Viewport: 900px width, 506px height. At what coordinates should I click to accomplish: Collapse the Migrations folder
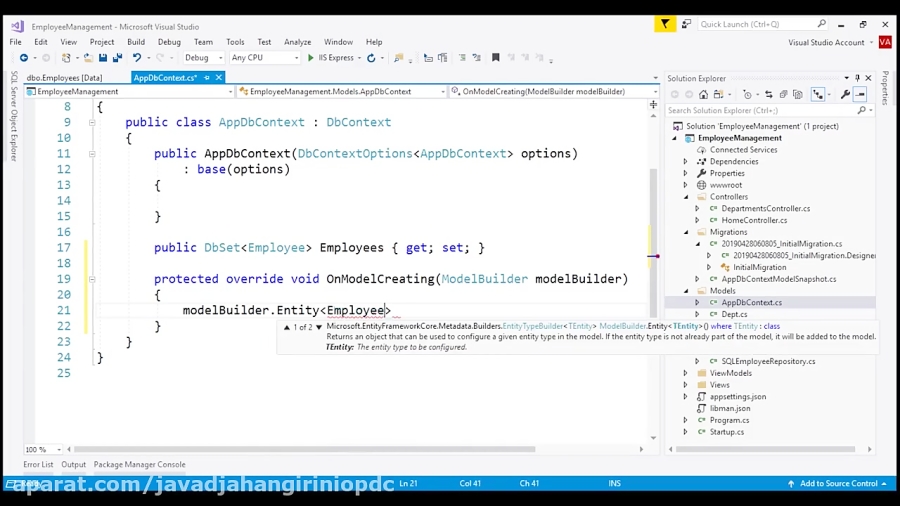pyautogui.click(x=685, y=232)
